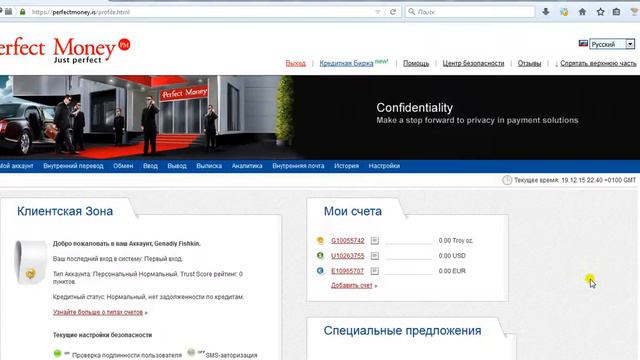
Task: Bookmark this page with the star icon
Action: click(600, 12)
